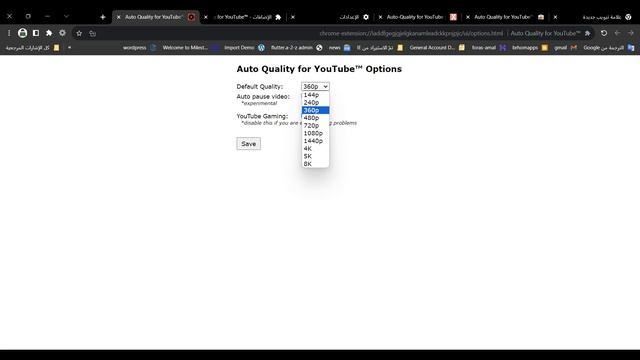640x360 pixels.
Task: Pick the highlighted 360p option
Action: pyautogui.click(x=316, y=110)
